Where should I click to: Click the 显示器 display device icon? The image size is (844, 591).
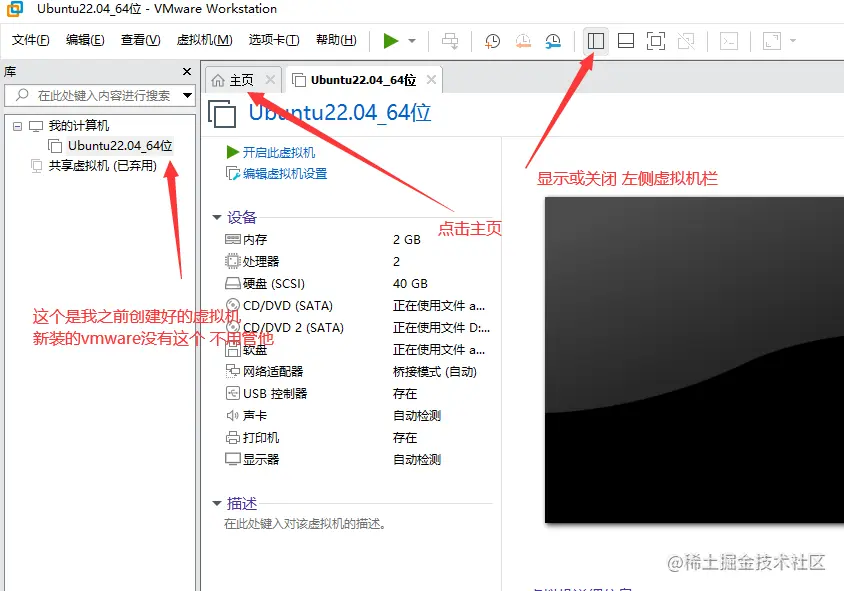(x=233, y=459)
